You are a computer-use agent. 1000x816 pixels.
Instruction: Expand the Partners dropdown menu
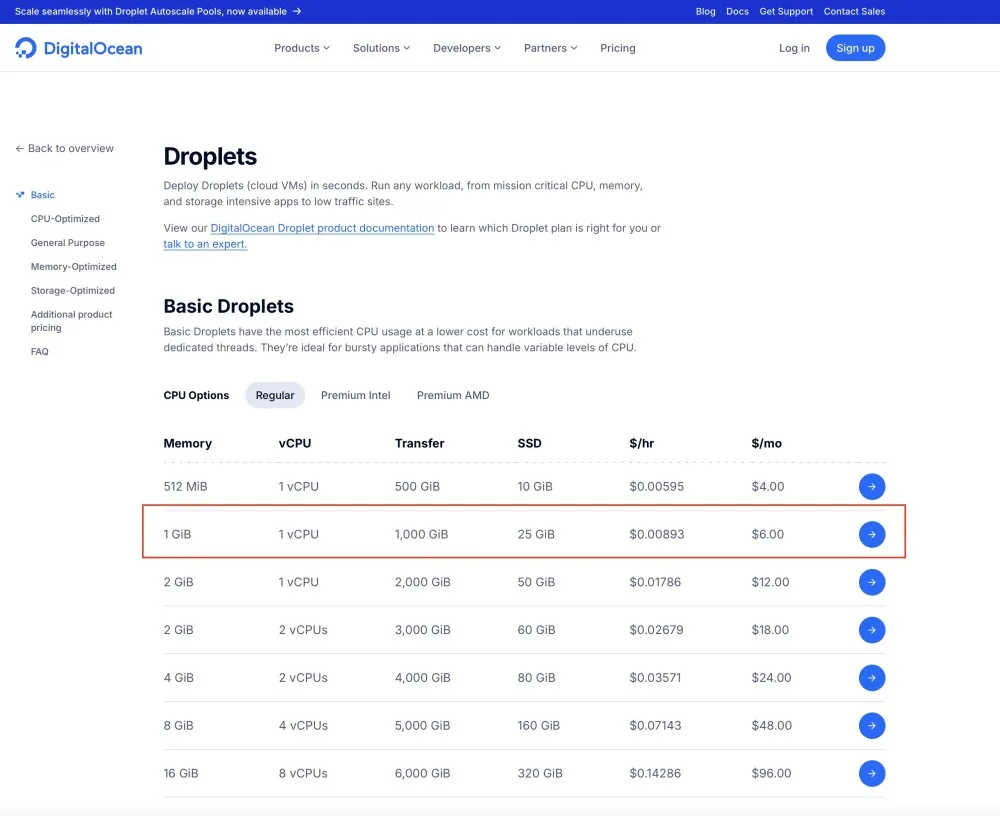tap(550, 48)
